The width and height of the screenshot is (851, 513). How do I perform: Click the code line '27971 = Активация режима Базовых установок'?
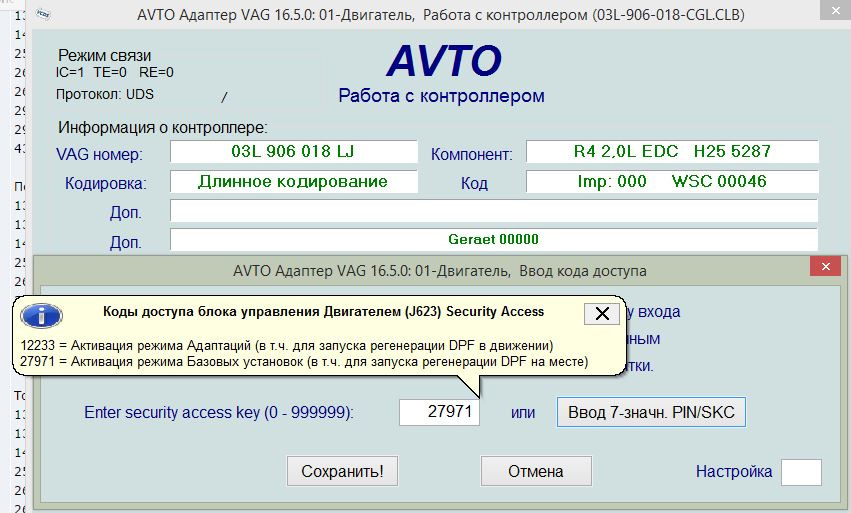(x=304, y=362)
